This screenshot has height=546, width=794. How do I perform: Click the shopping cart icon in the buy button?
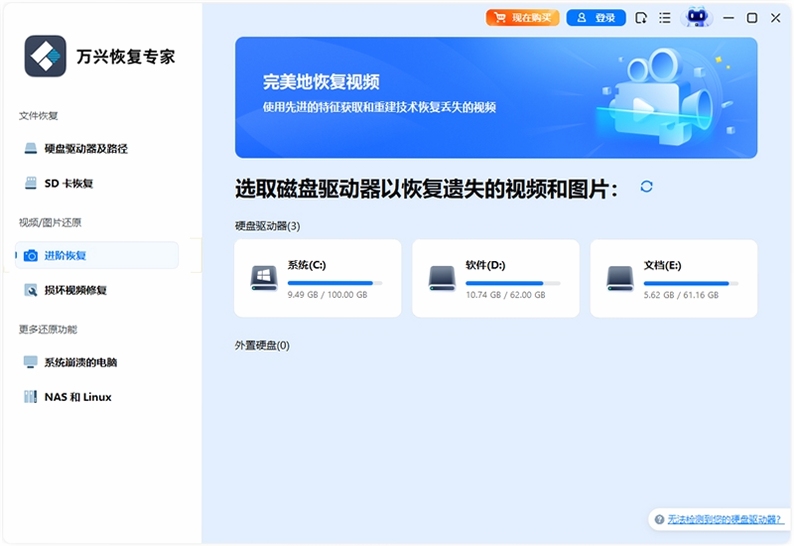500,18
